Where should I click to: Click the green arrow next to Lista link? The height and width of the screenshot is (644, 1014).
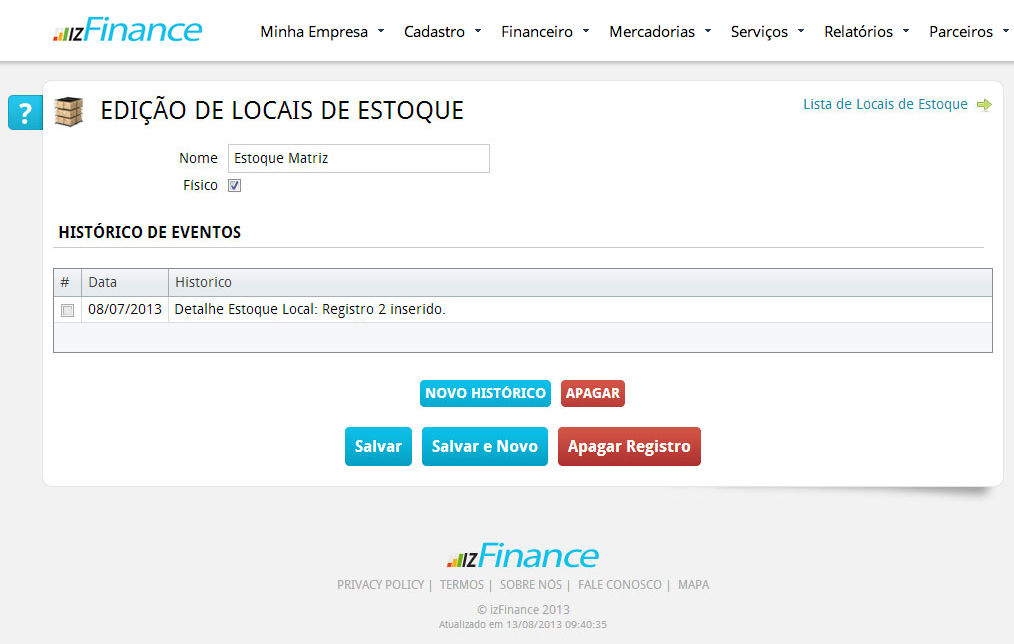tap(984, 105)
